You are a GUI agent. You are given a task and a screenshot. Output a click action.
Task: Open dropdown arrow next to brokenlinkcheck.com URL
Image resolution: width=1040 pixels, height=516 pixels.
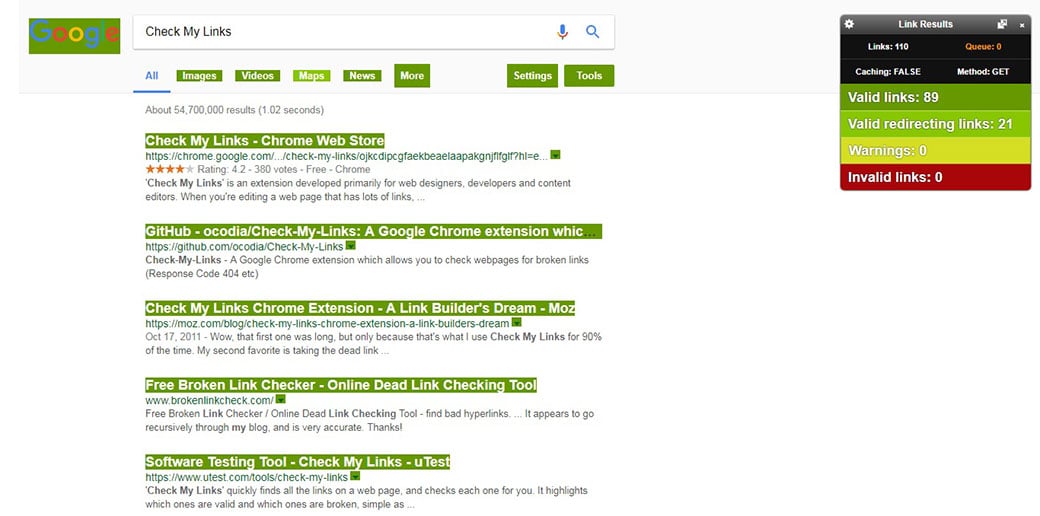(x=281, y=400)
